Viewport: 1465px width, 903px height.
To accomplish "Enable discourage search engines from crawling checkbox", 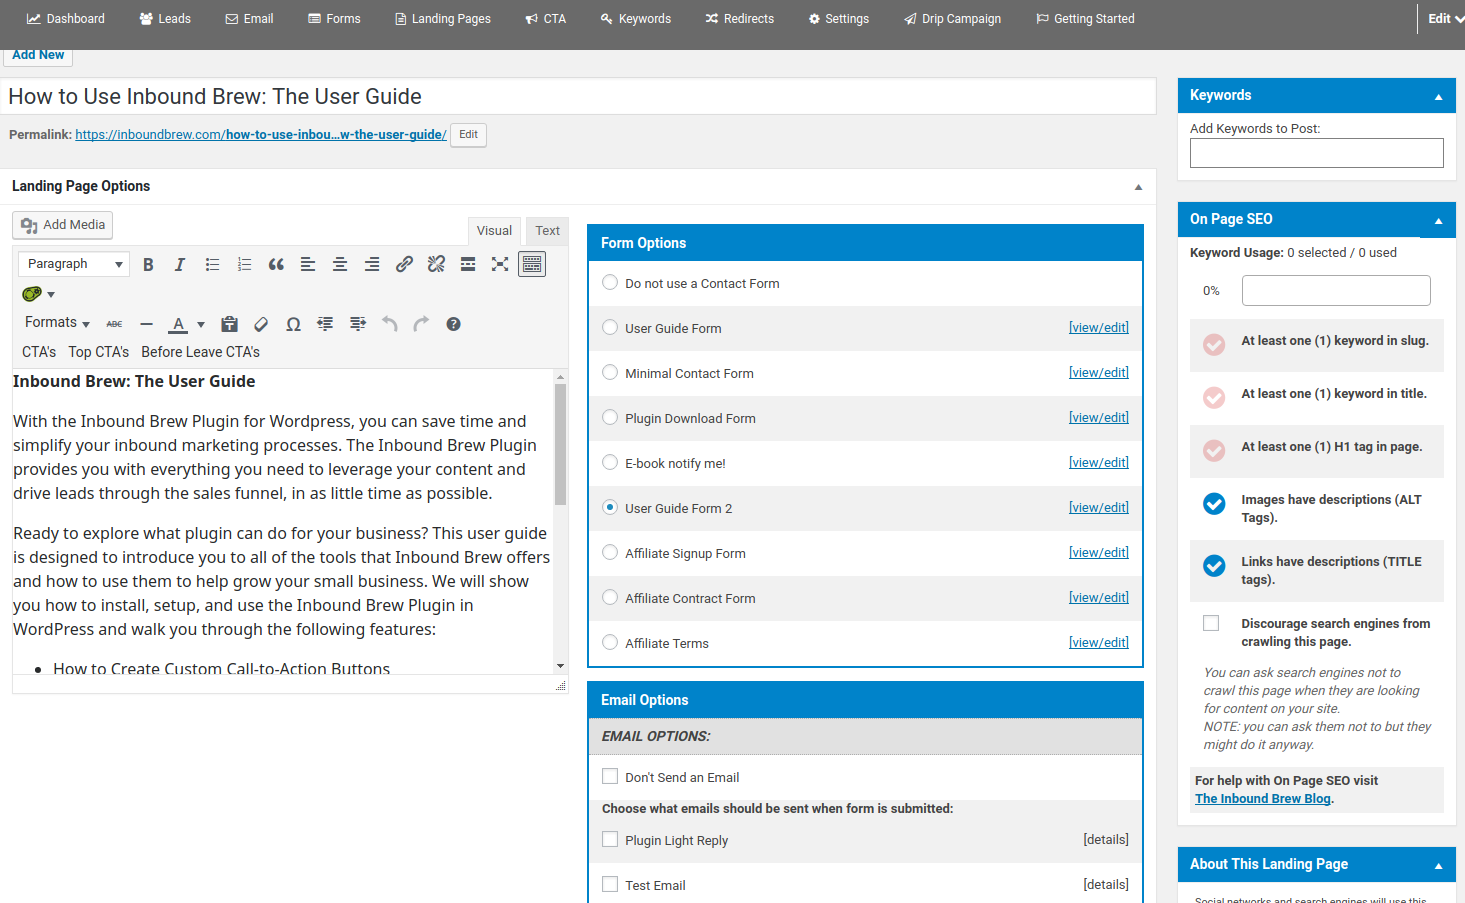I will [1211, 624].
